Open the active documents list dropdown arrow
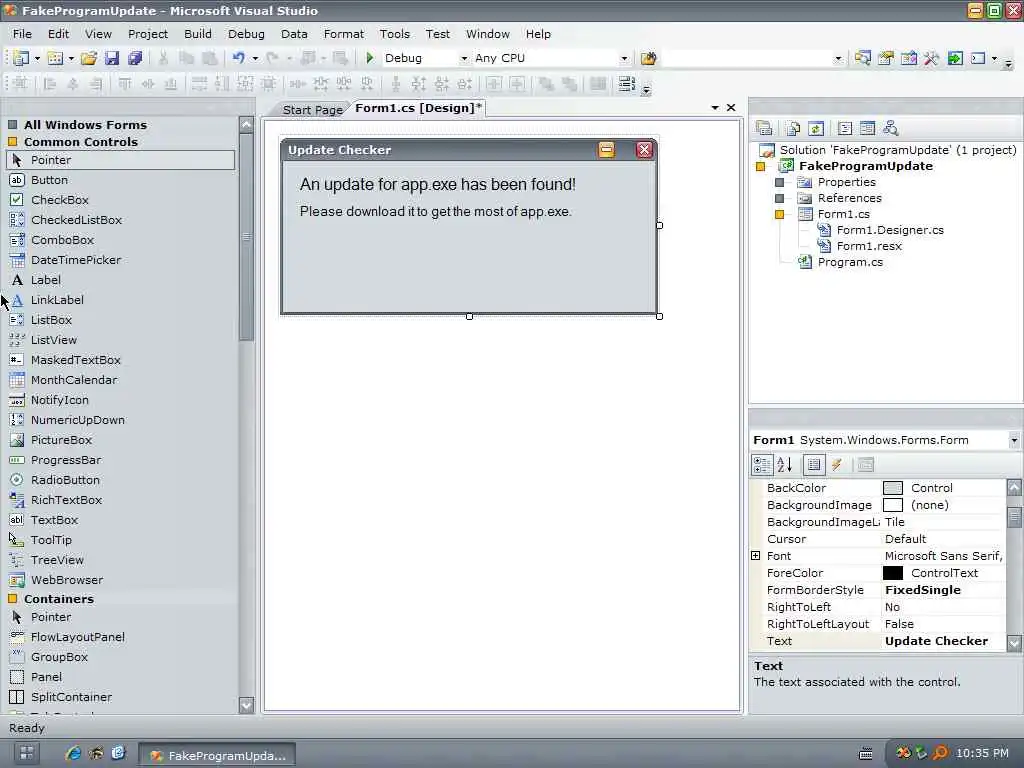Viewport: 1024px width, 768px height. (715, 108)
